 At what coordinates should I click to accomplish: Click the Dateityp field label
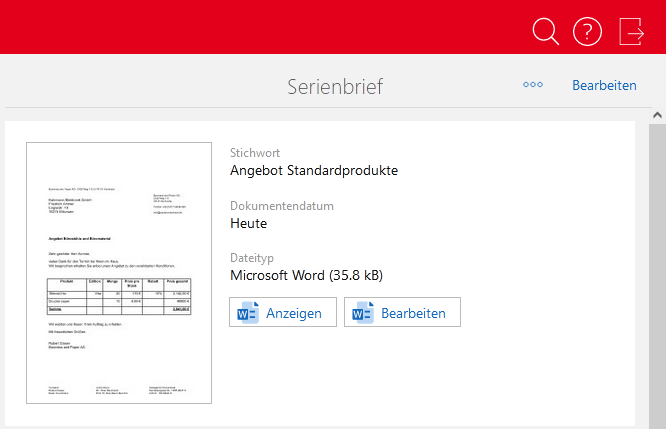[x=256, y=258]
